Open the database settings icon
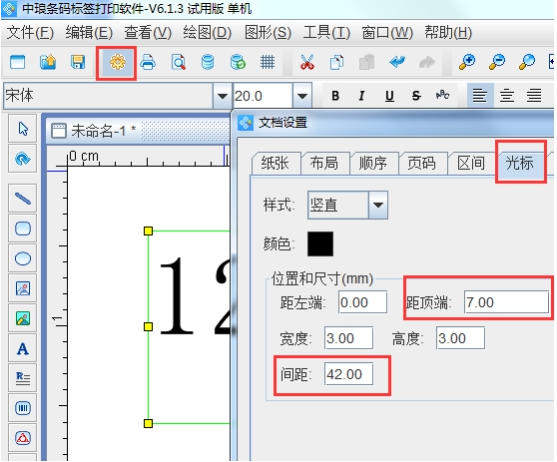557x462 pixels. pos(208,62)
